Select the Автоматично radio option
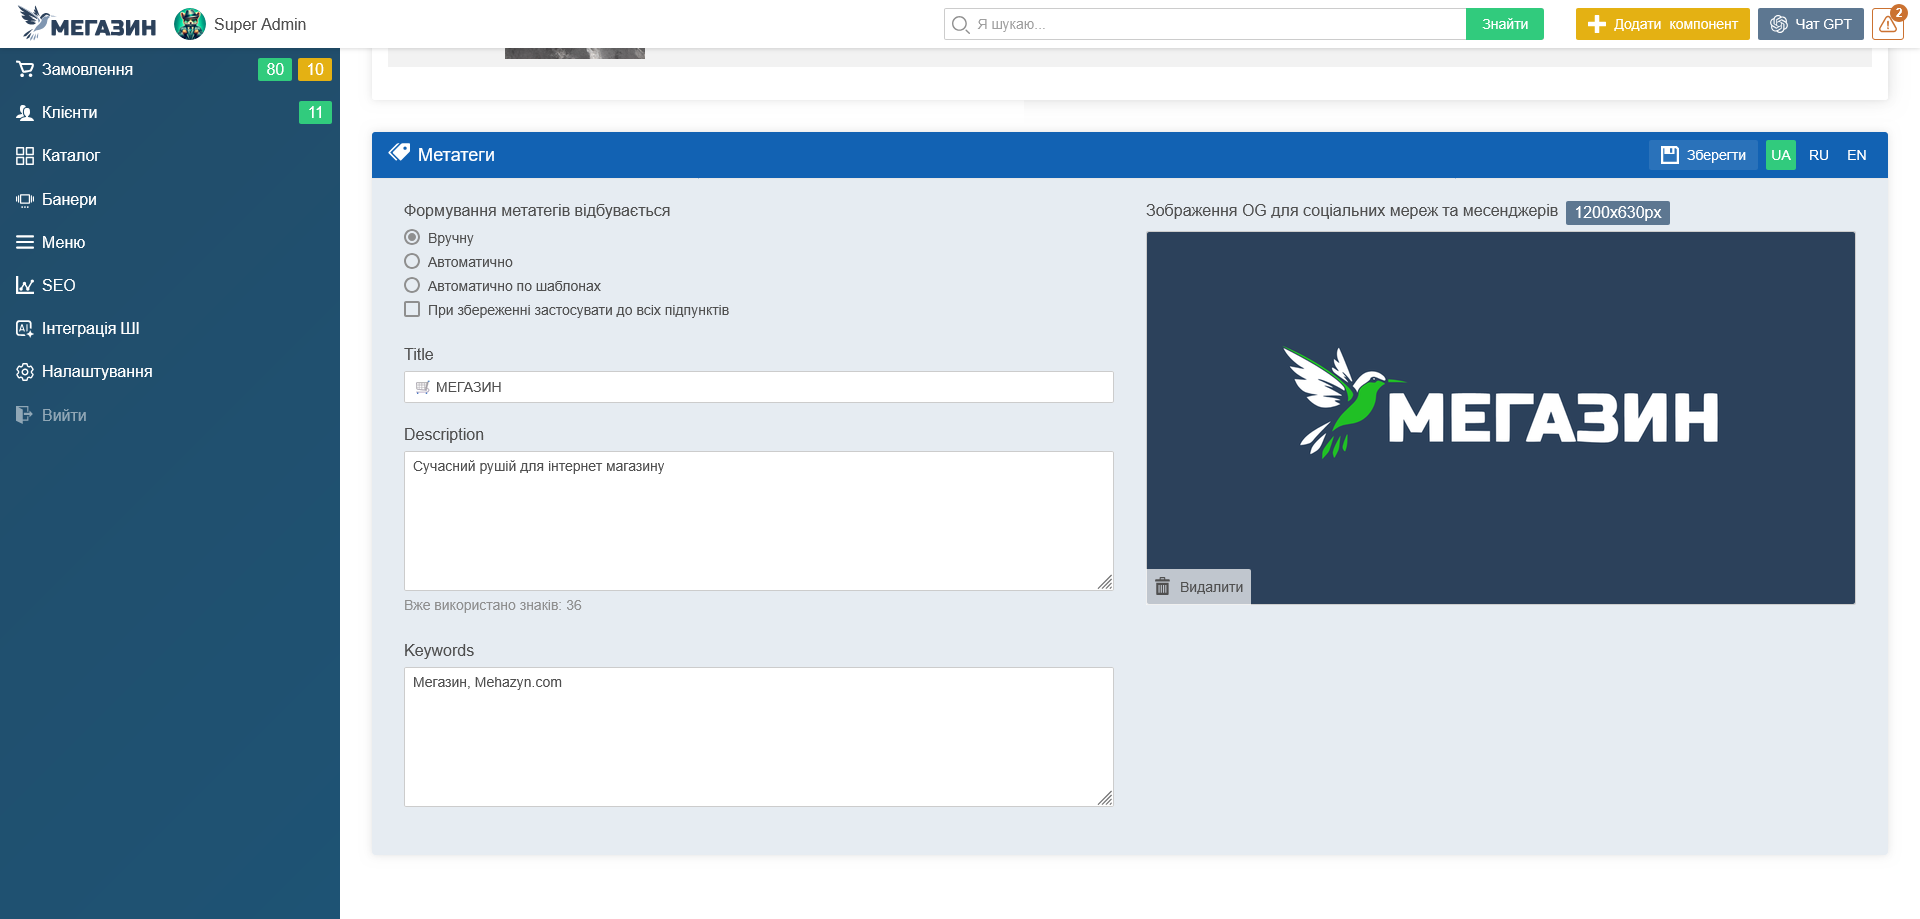 tap(412, 261)
